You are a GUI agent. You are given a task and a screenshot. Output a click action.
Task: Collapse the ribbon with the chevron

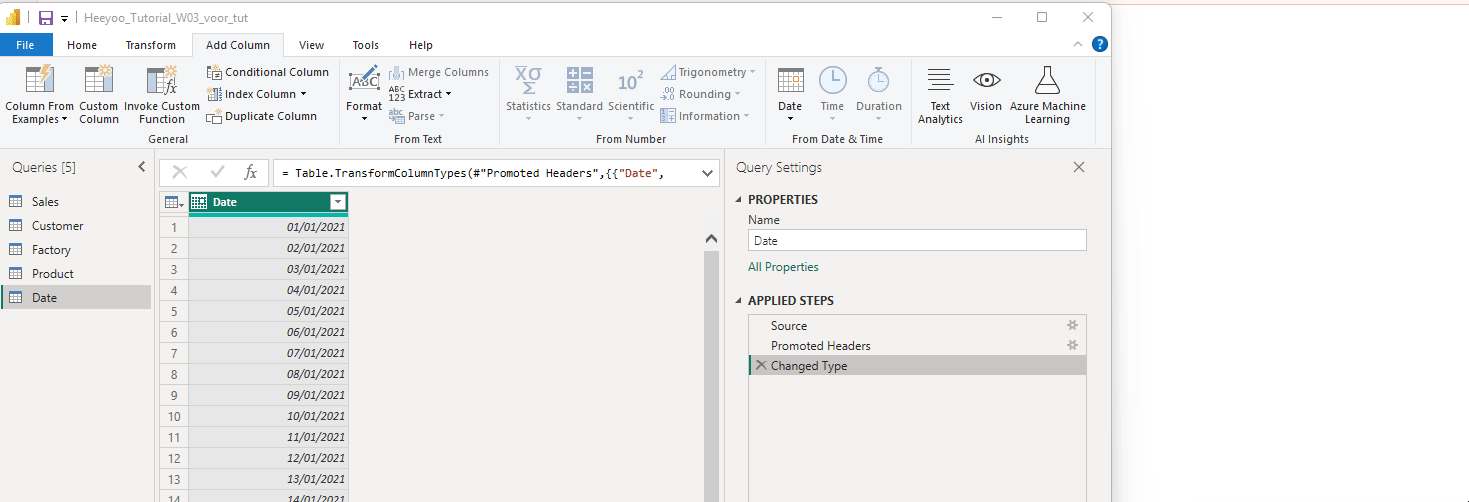[x=1078, y=44]
